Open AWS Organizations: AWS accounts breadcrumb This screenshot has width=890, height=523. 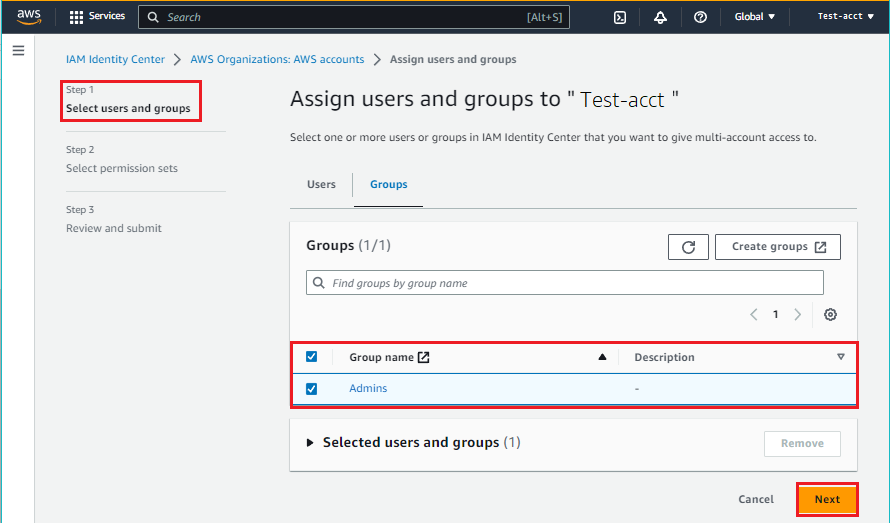coord(277,60)
